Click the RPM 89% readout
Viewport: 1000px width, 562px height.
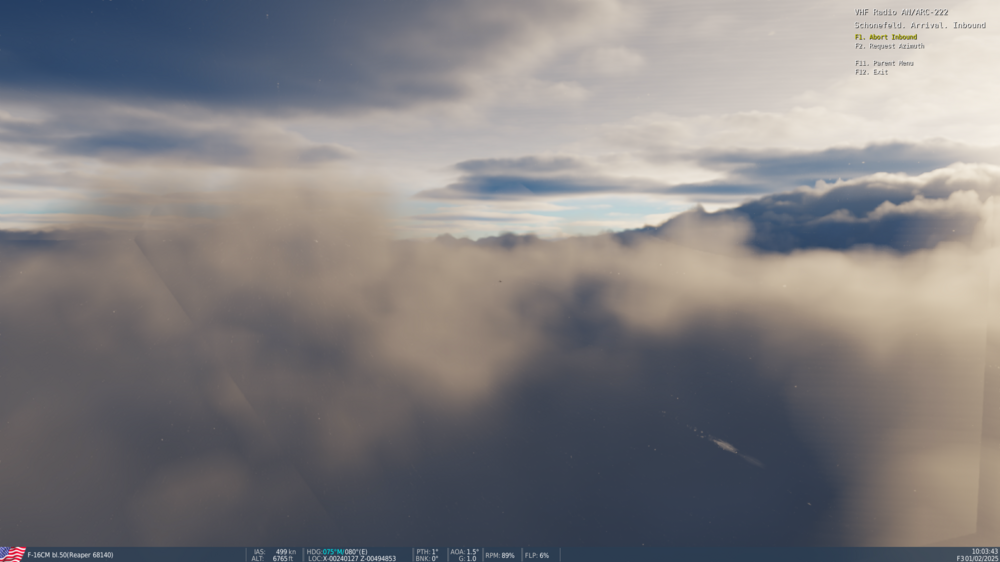pyautogui.click(x=499, y=555)
